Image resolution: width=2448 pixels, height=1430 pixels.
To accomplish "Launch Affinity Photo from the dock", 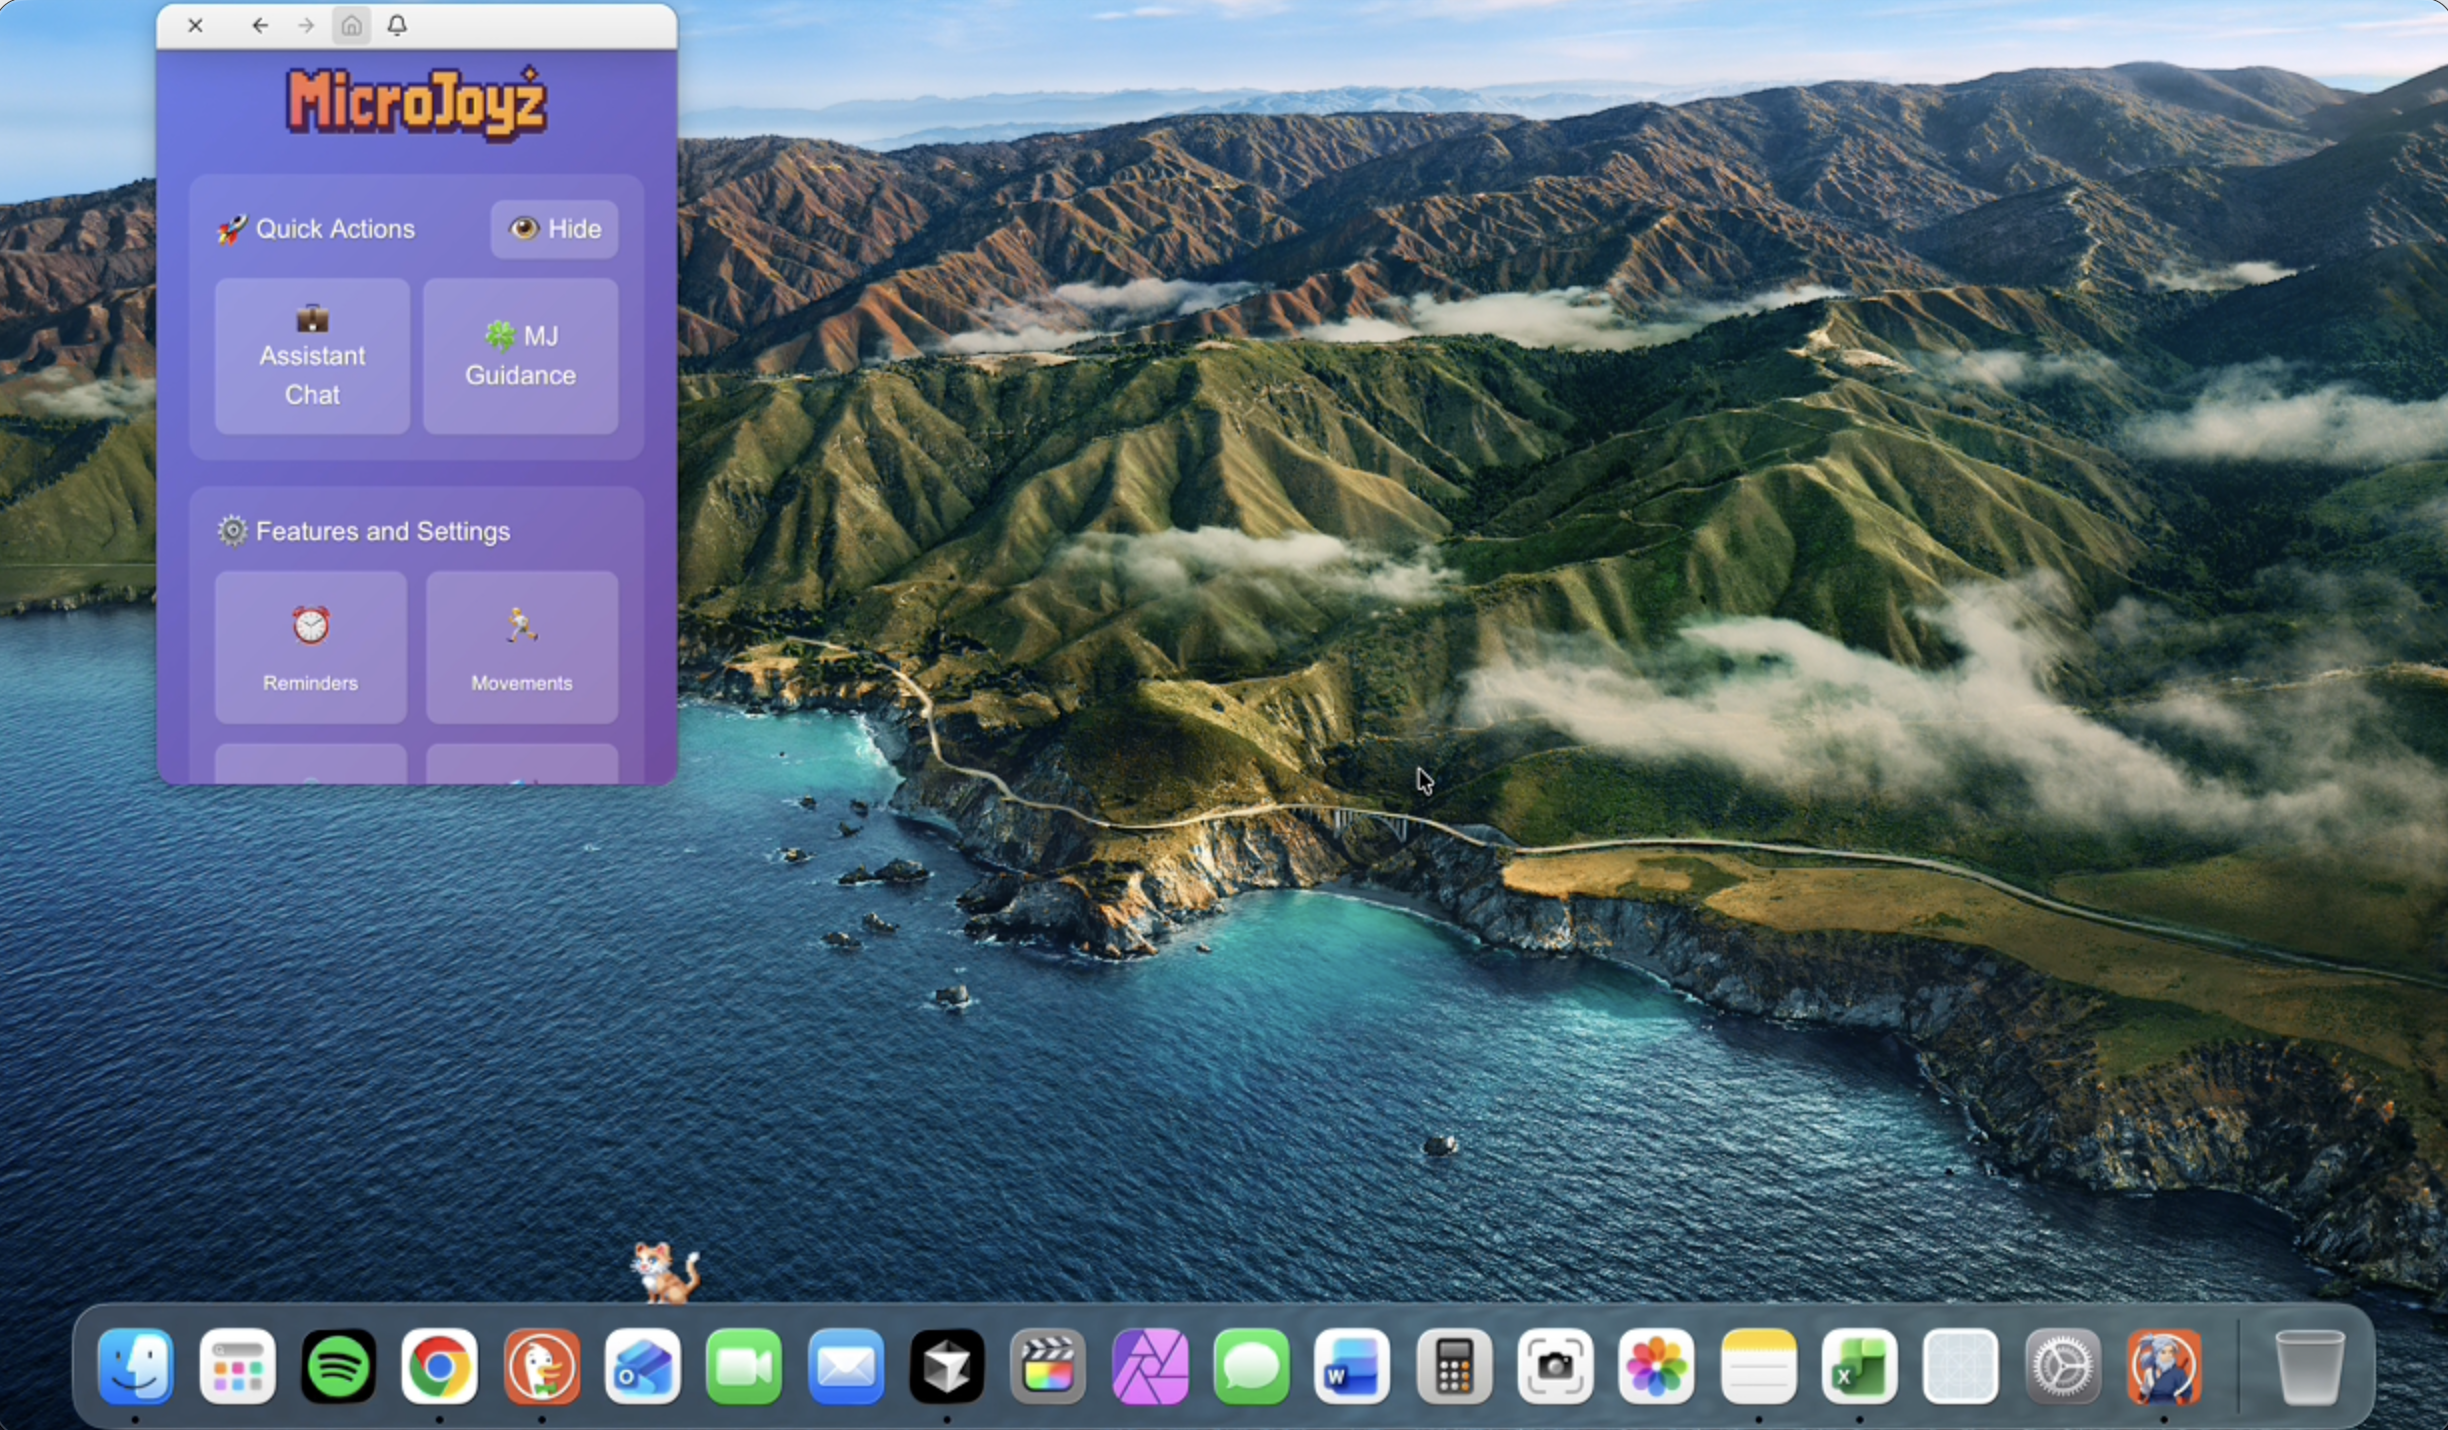I will (x=1150, y=1366).
